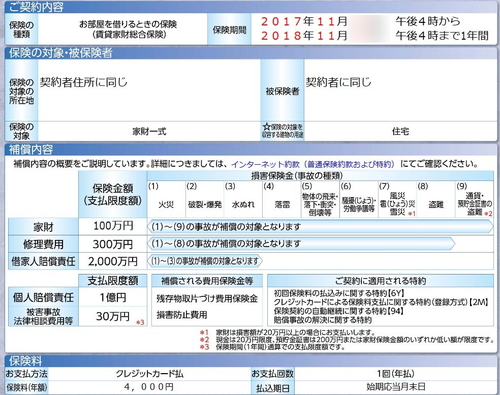Click the 100万円 amount

coord(113,226)
